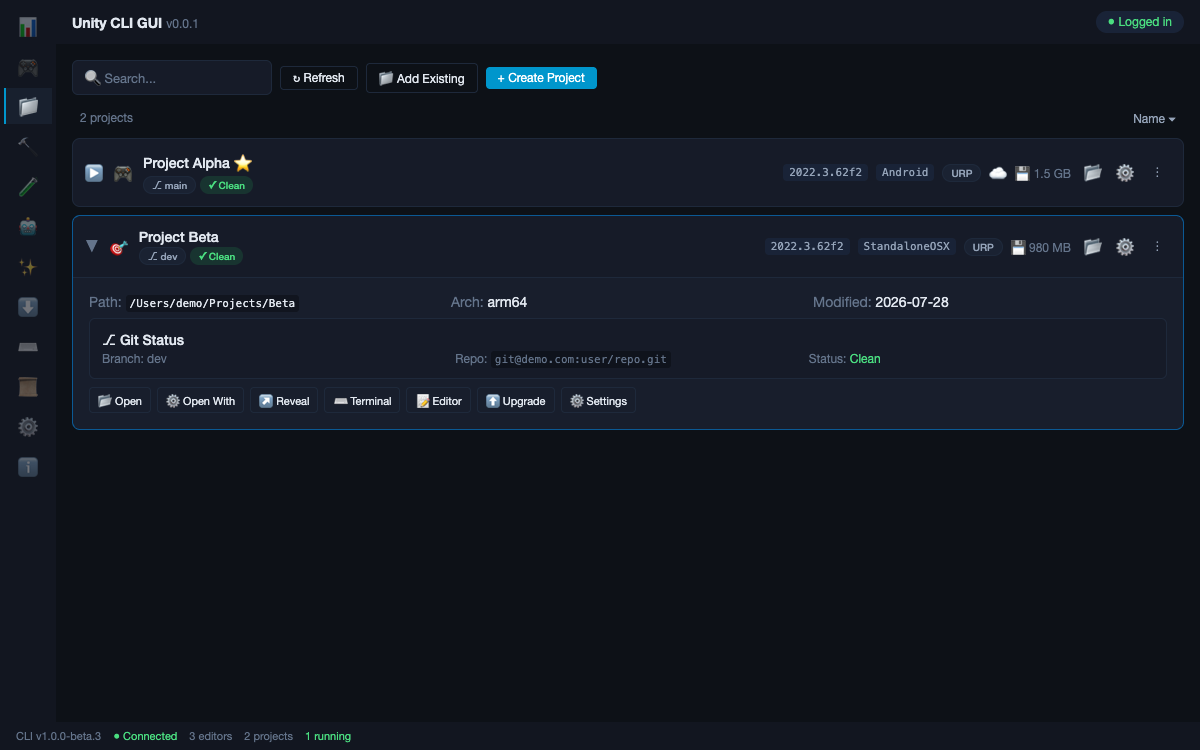Image resolution: width=1200 pixels, height=750 pixels.
Task: Open the Name sort dropdown
Action: 1154,119
